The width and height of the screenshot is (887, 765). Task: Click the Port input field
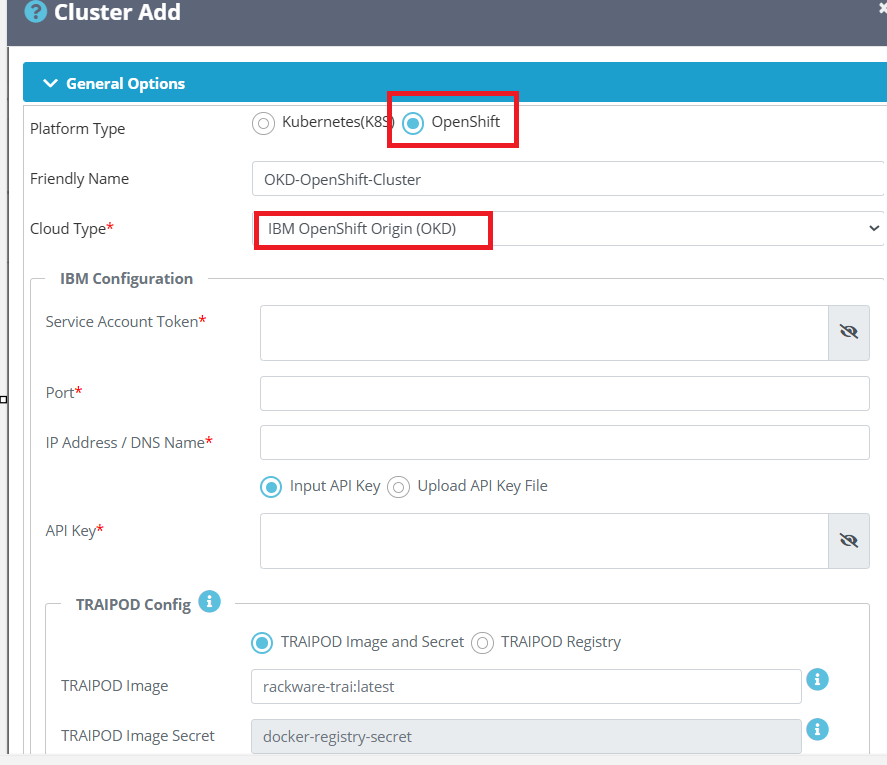(x=565, y=393)
